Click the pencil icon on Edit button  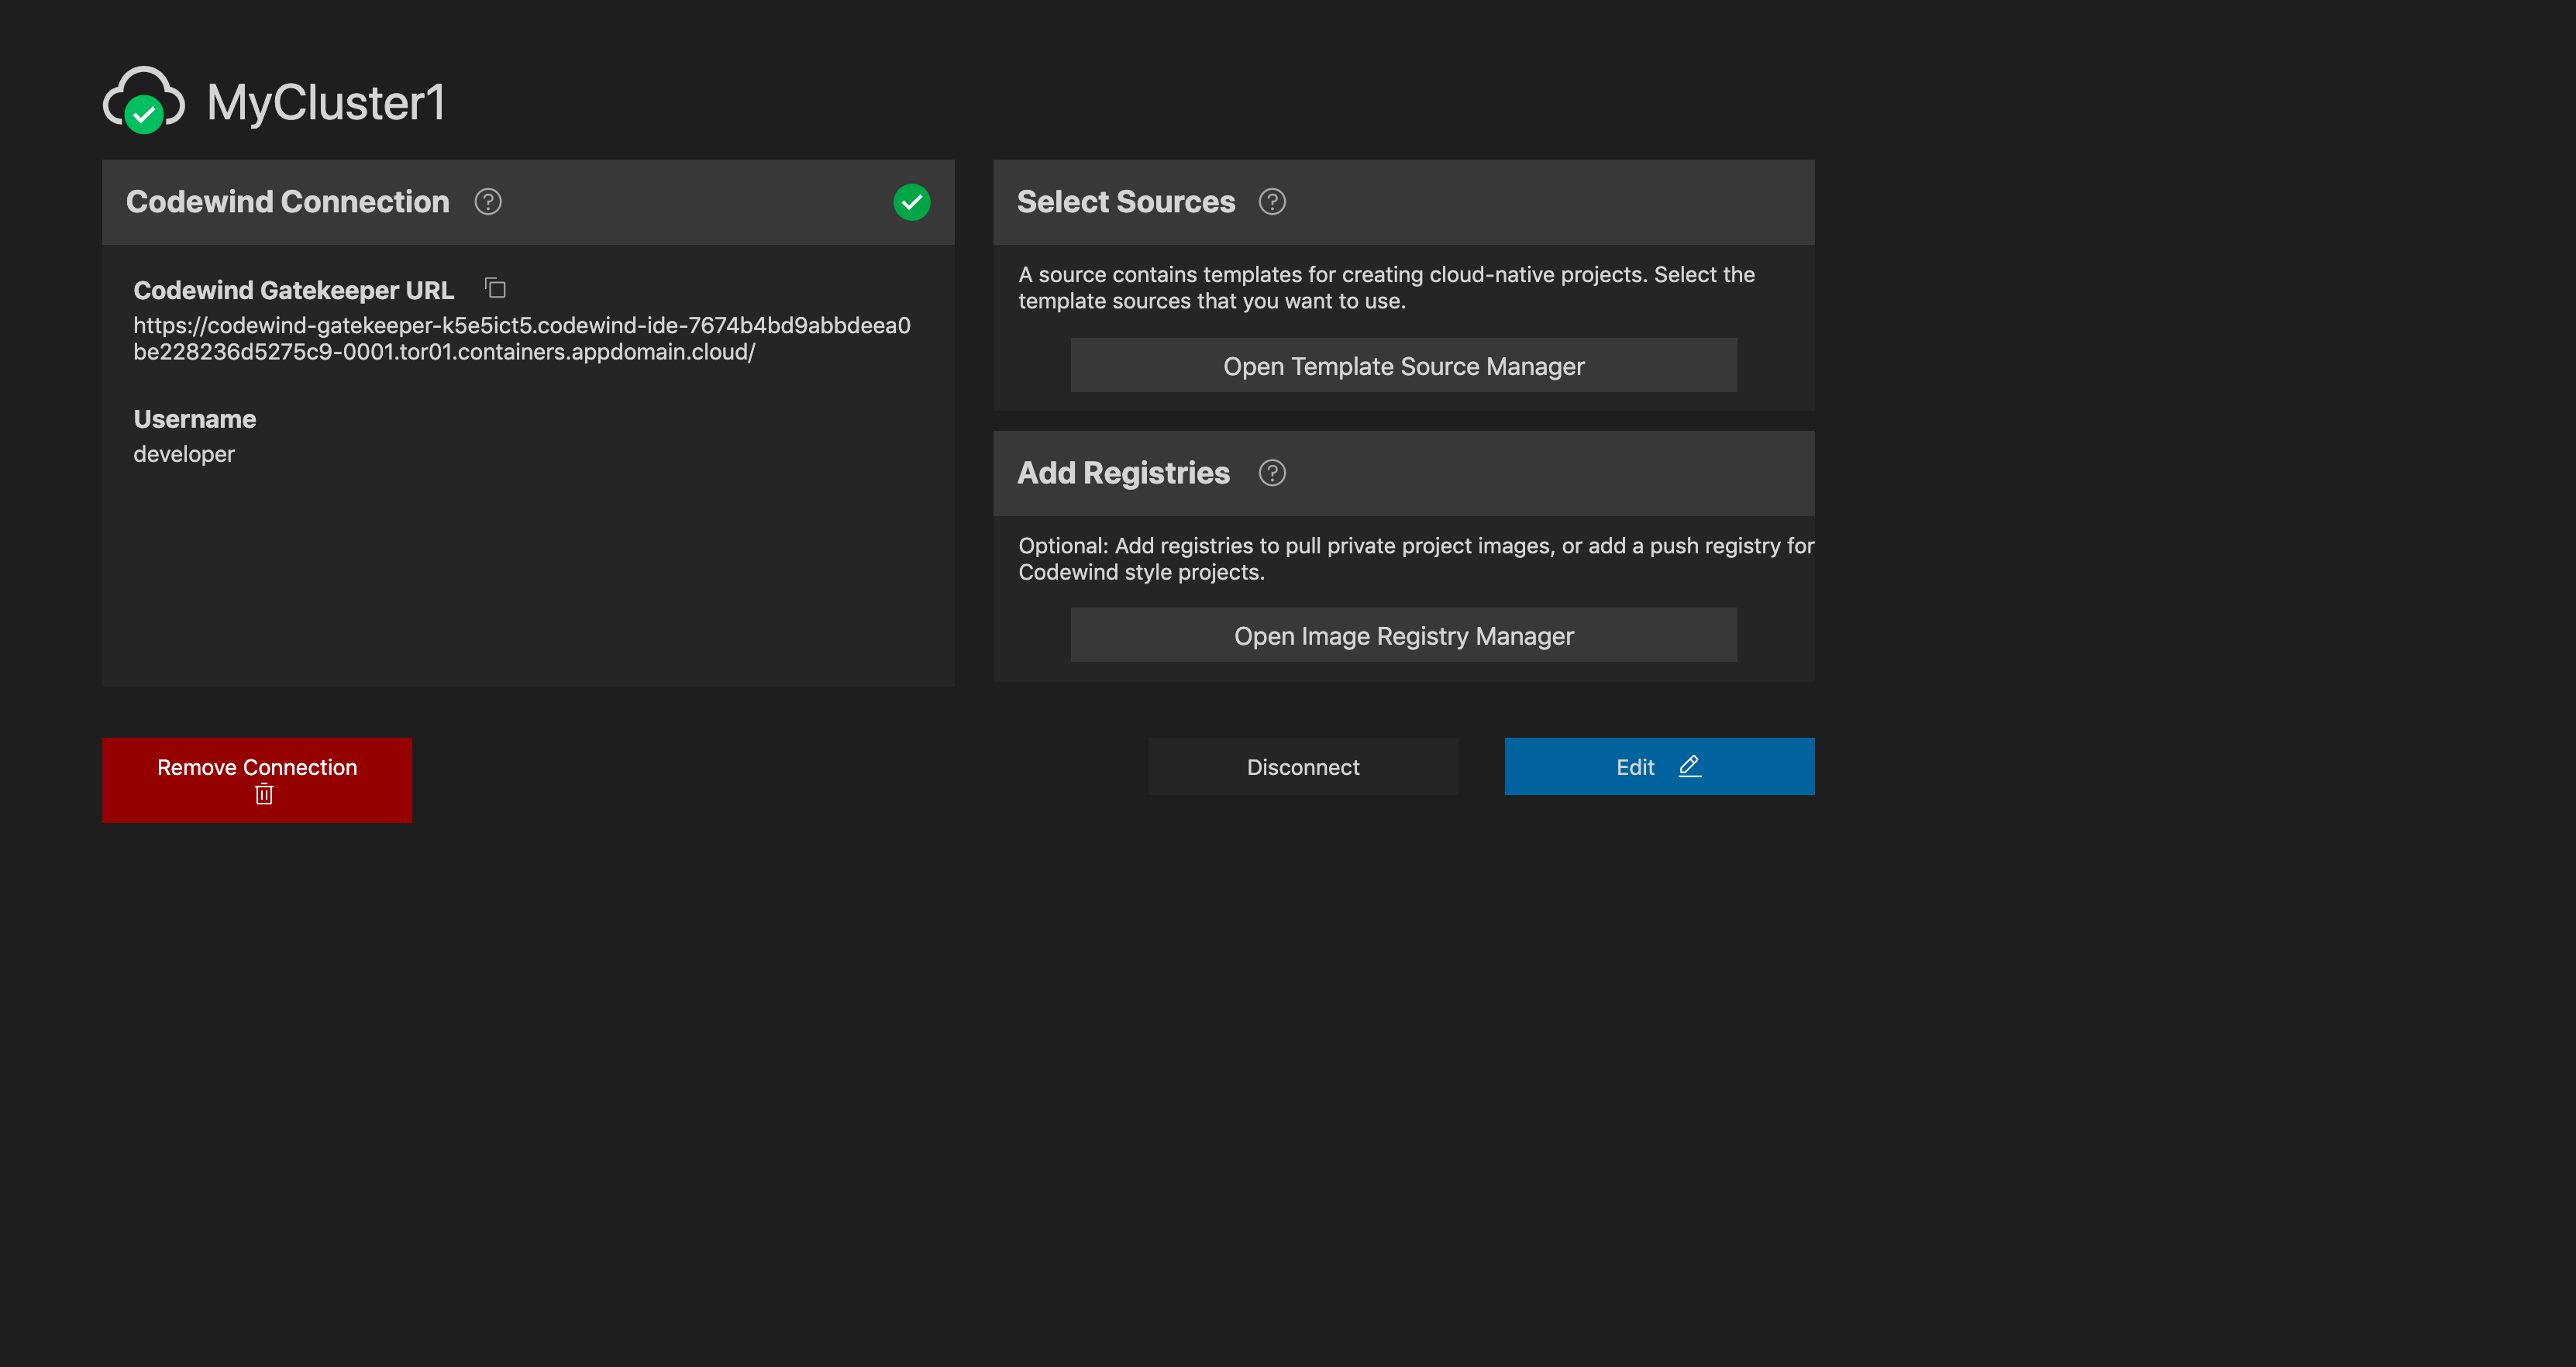pos(1690,766)
